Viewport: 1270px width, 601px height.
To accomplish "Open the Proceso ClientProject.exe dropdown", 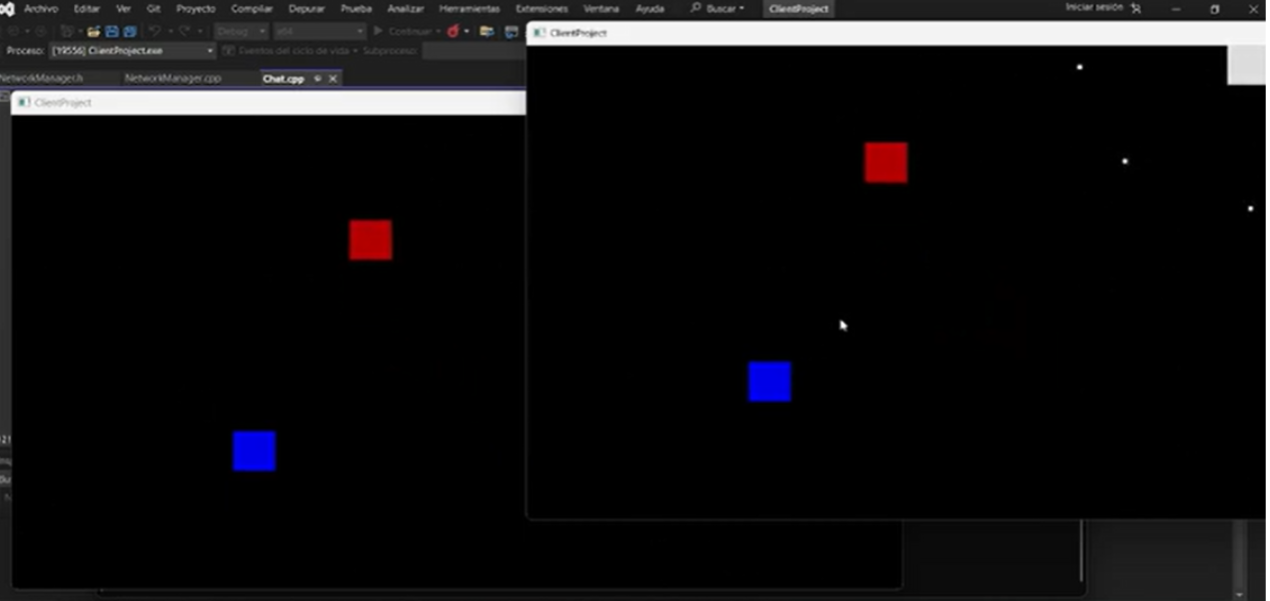I will tap(132, 50).
